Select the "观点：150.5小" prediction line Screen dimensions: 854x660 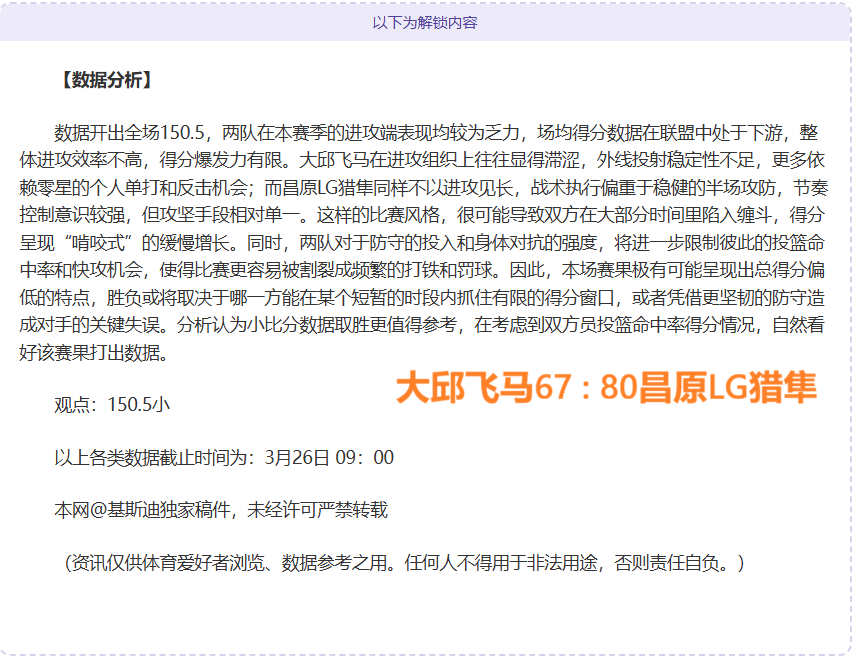pyautogui.click(x=112, y=405)
